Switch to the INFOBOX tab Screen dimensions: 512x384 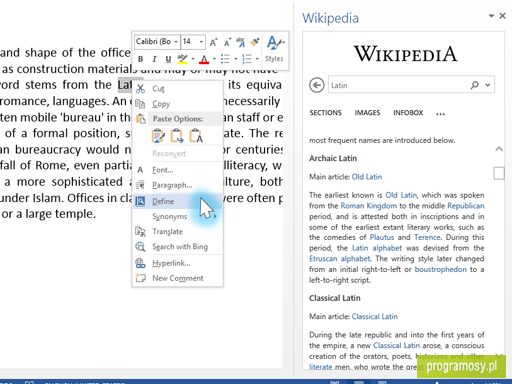coord(408,113)
